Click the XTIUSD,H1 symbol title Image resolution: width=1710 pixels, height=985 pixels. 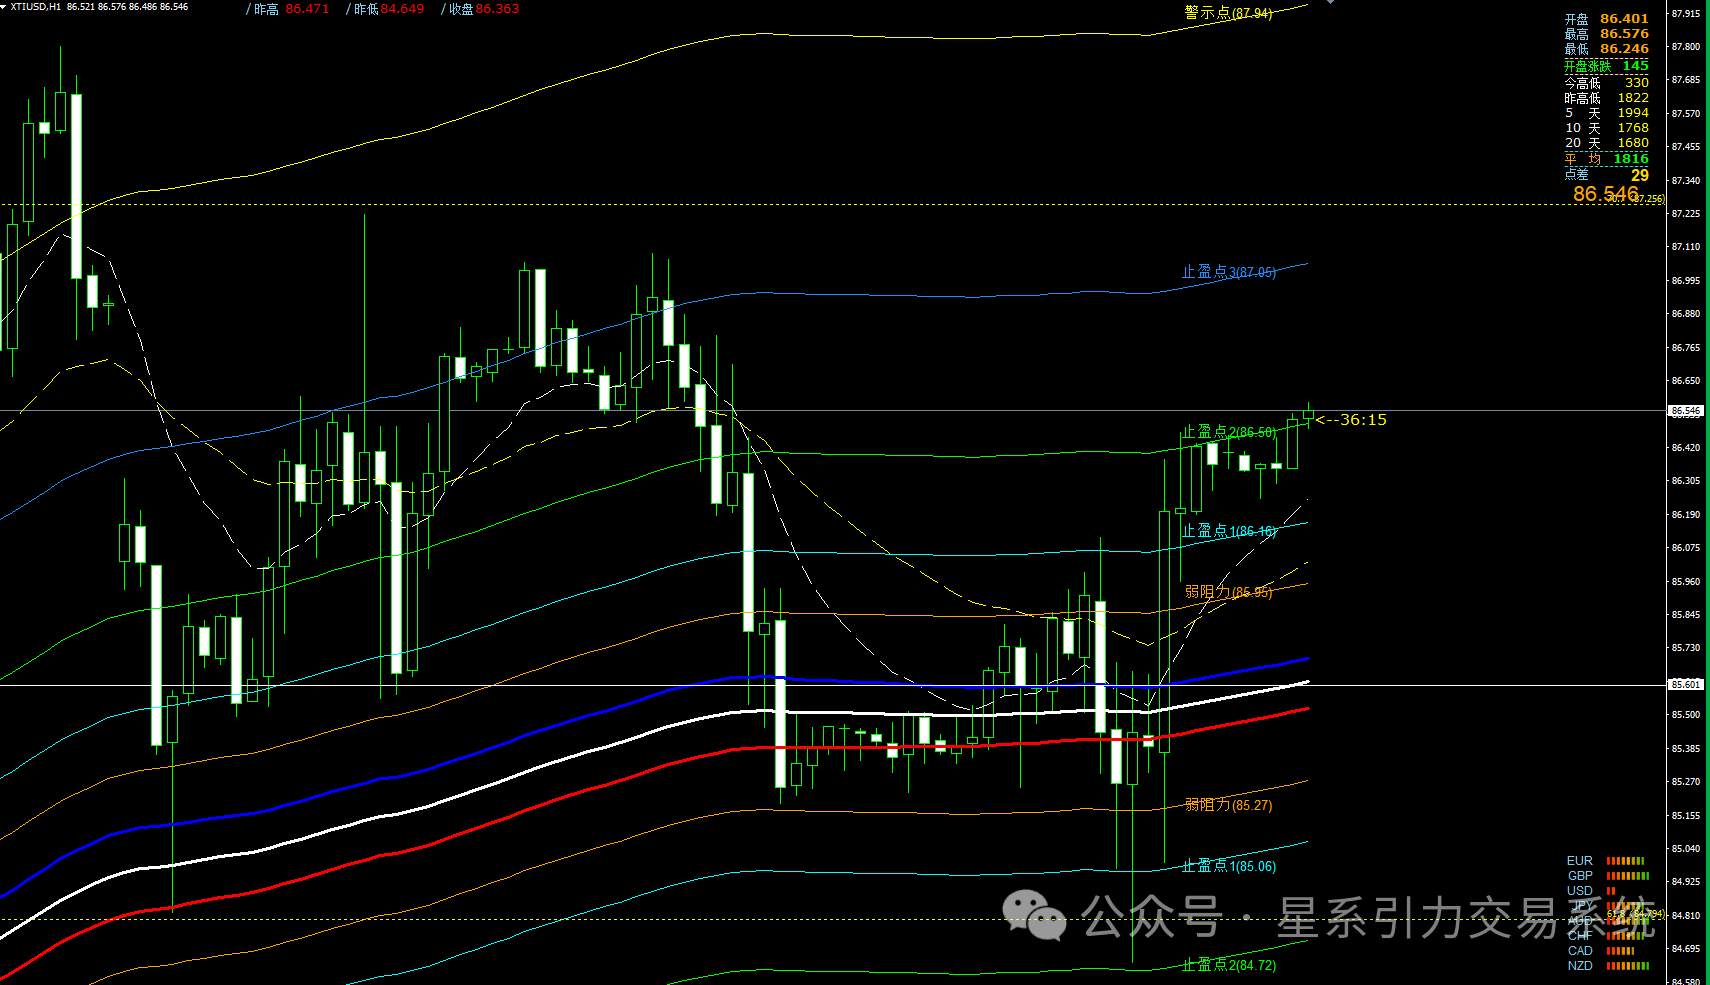click(x=35, y=7)
